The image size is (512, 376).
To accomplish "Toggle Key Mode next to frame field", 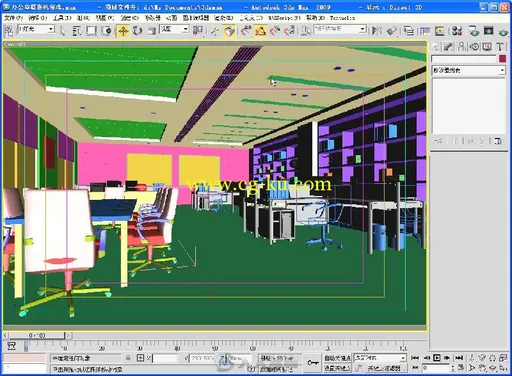I will [x=415, y=368].
